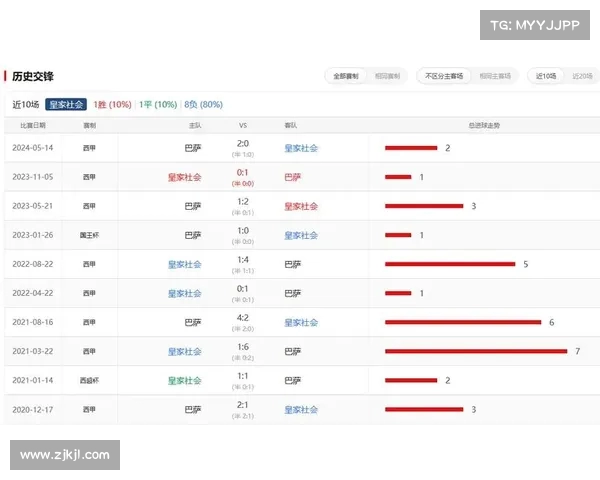600x480 pixels.
Task: Open 皇家社会 link in 2022-04-22 row
Action: click(x=184, y=294)
